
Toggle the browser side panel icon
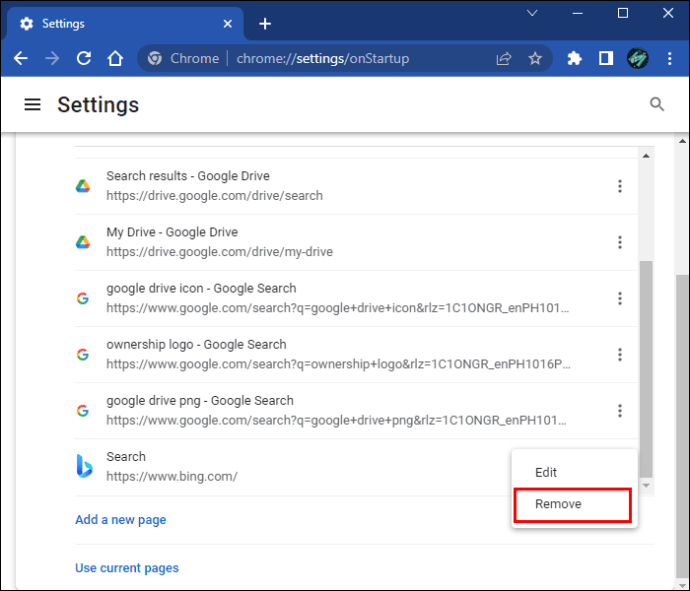coord(605,59)
